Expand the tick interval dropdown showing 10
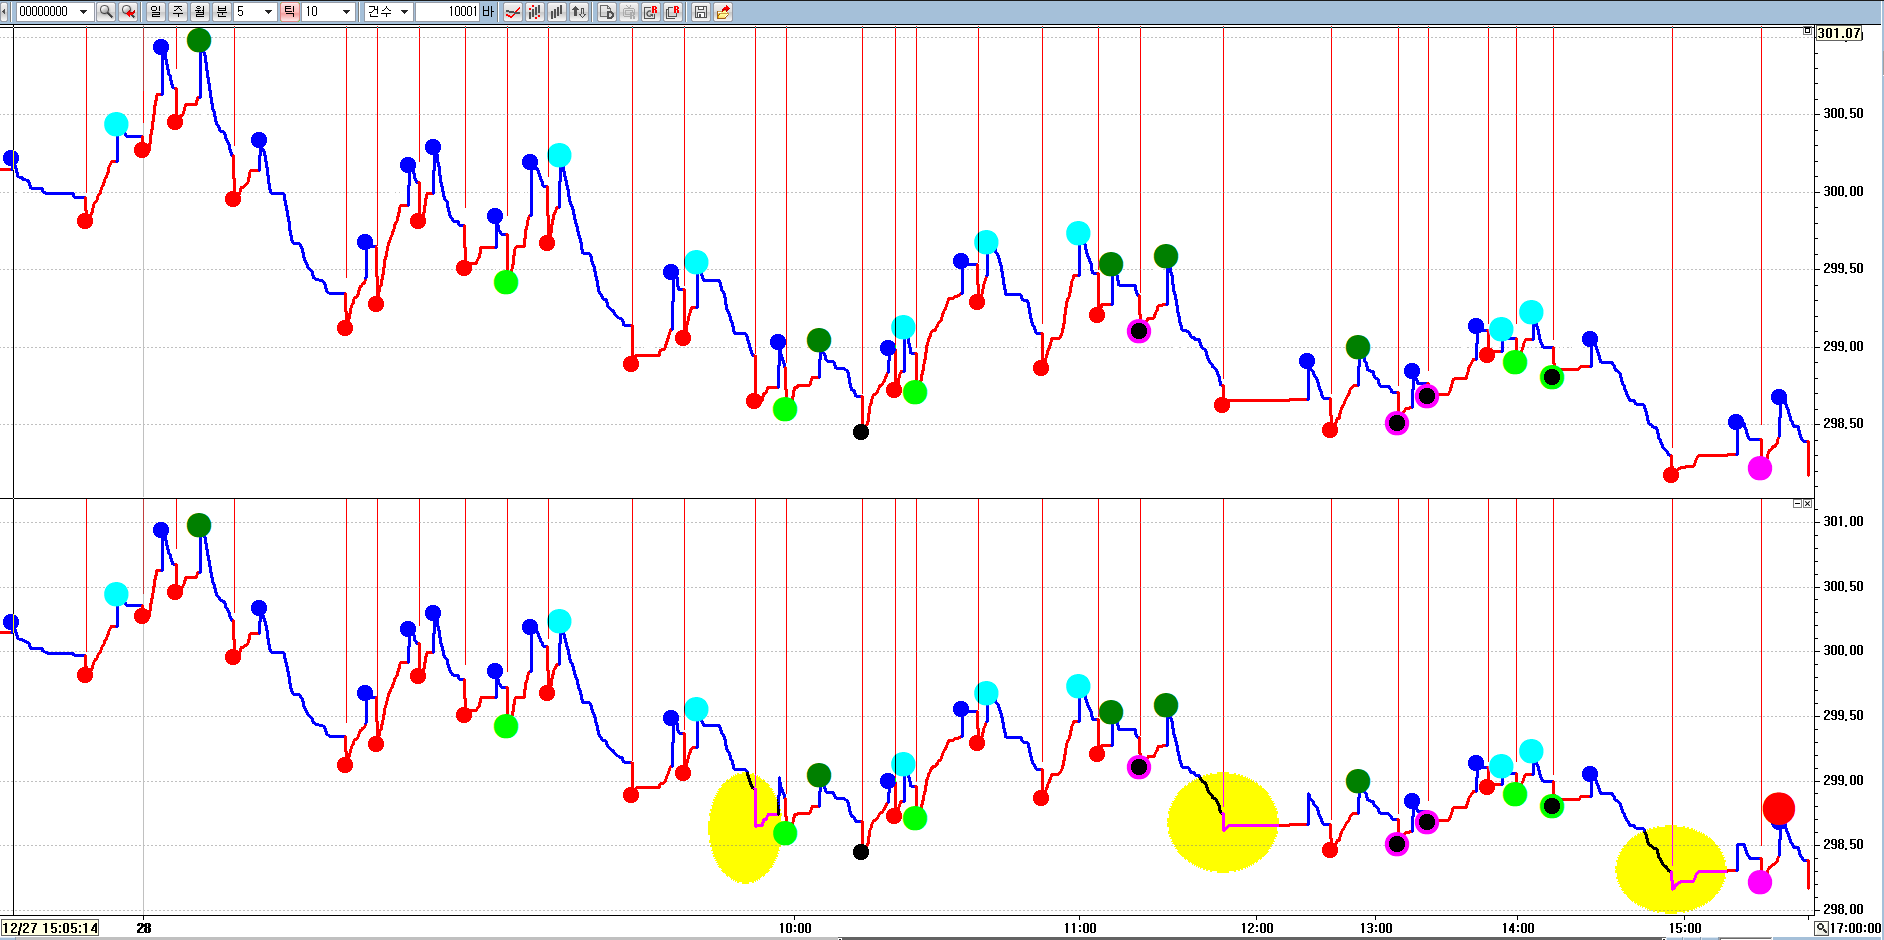Screen dimensions: 1884x940 coord(346,12)
